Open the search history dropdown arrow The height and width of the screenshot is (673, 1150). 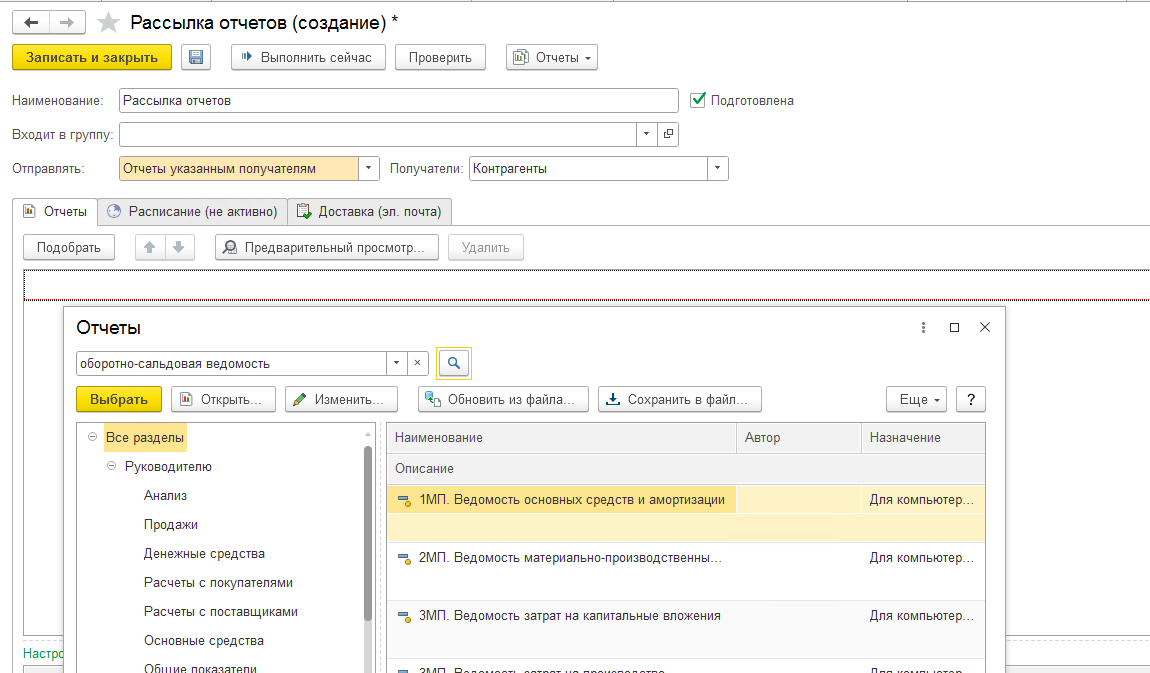pyautogui.click(x=396, y=363)
